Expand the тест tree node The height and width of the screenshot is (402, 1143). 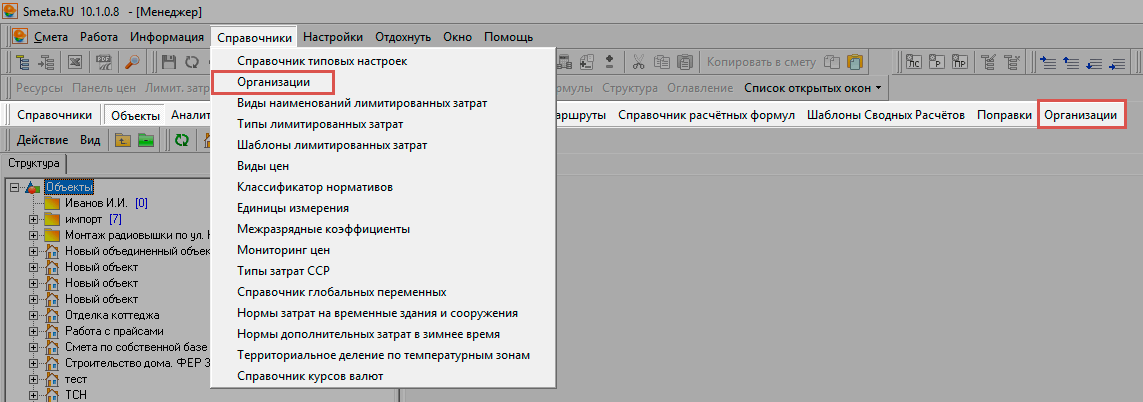click(33, 379)
